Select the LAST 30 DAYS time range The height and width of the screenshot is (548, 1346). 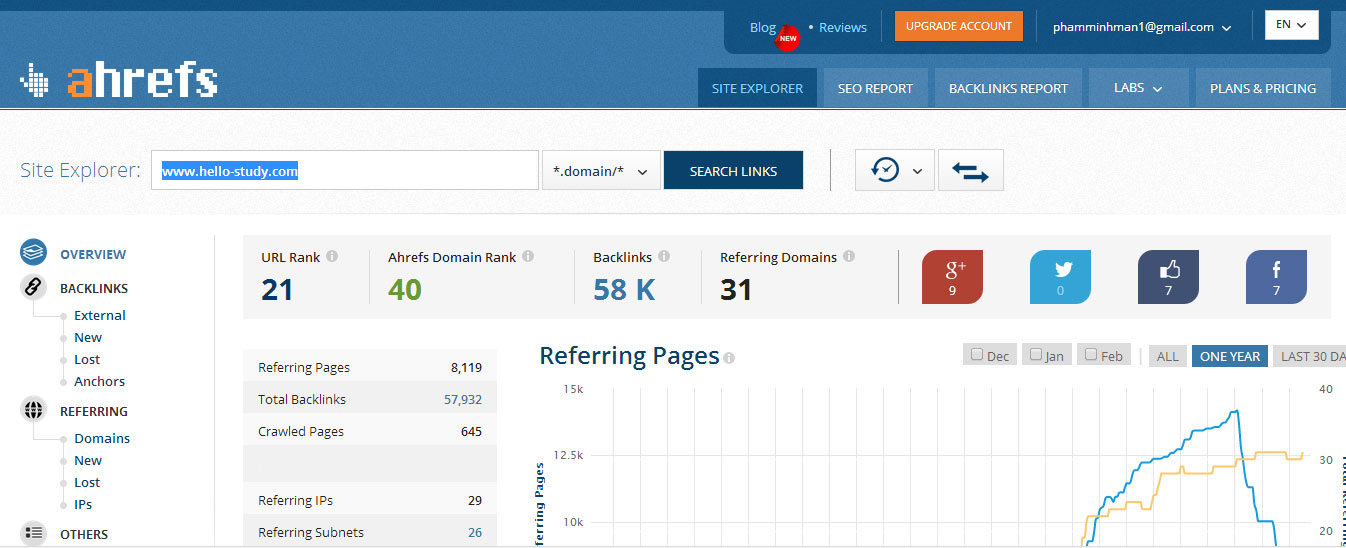click(x=1310, y=356)
